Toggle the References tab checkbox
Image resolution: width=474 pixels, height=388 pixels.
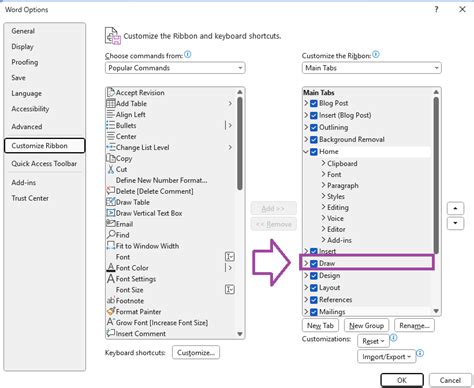(314, 300)
